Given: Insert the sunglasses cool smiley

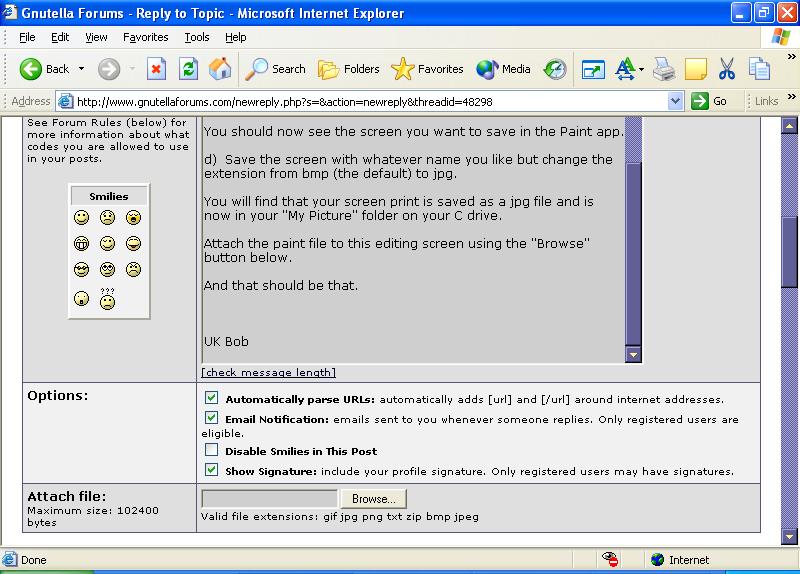Looking at the screenshot, I should (x=81, y=269).
